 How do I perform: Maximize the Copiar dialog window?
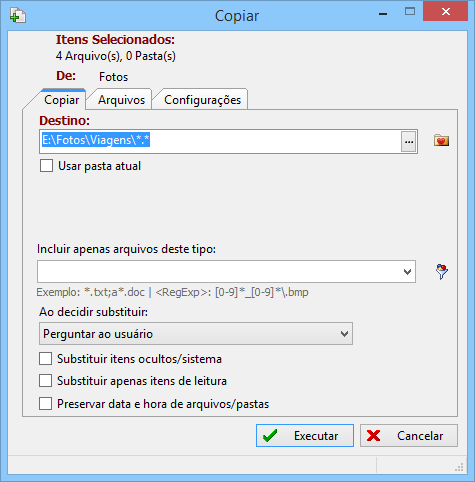click(x=410, y=12)
